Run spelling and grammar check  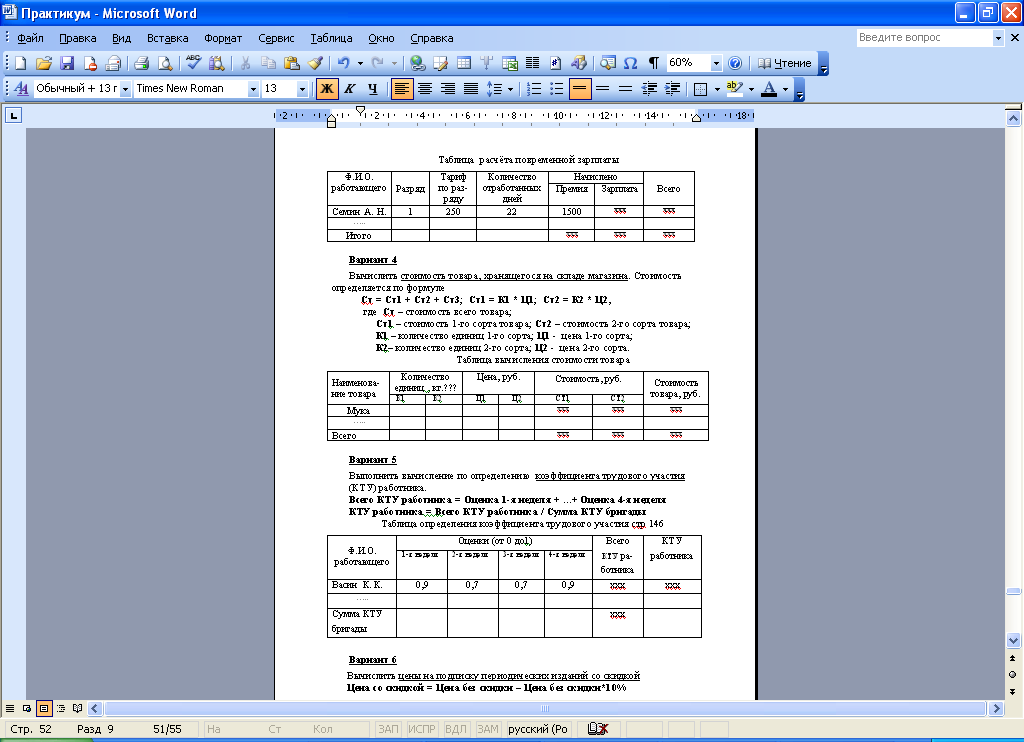point(193,63)
